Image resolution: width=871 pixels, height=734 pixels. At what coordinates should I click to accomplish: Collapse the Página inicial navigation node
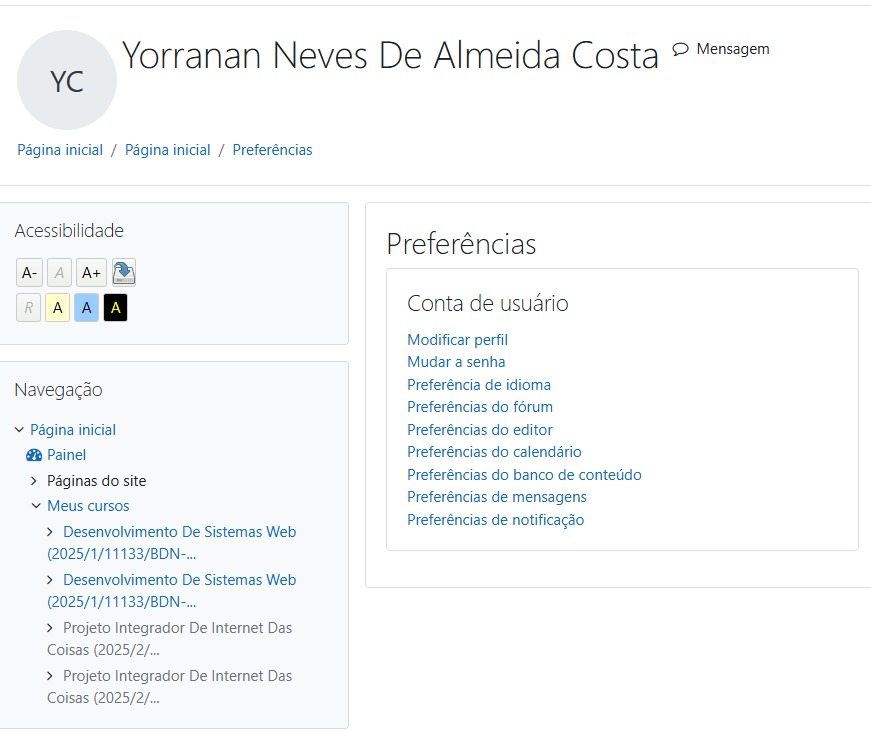point(19,430)
